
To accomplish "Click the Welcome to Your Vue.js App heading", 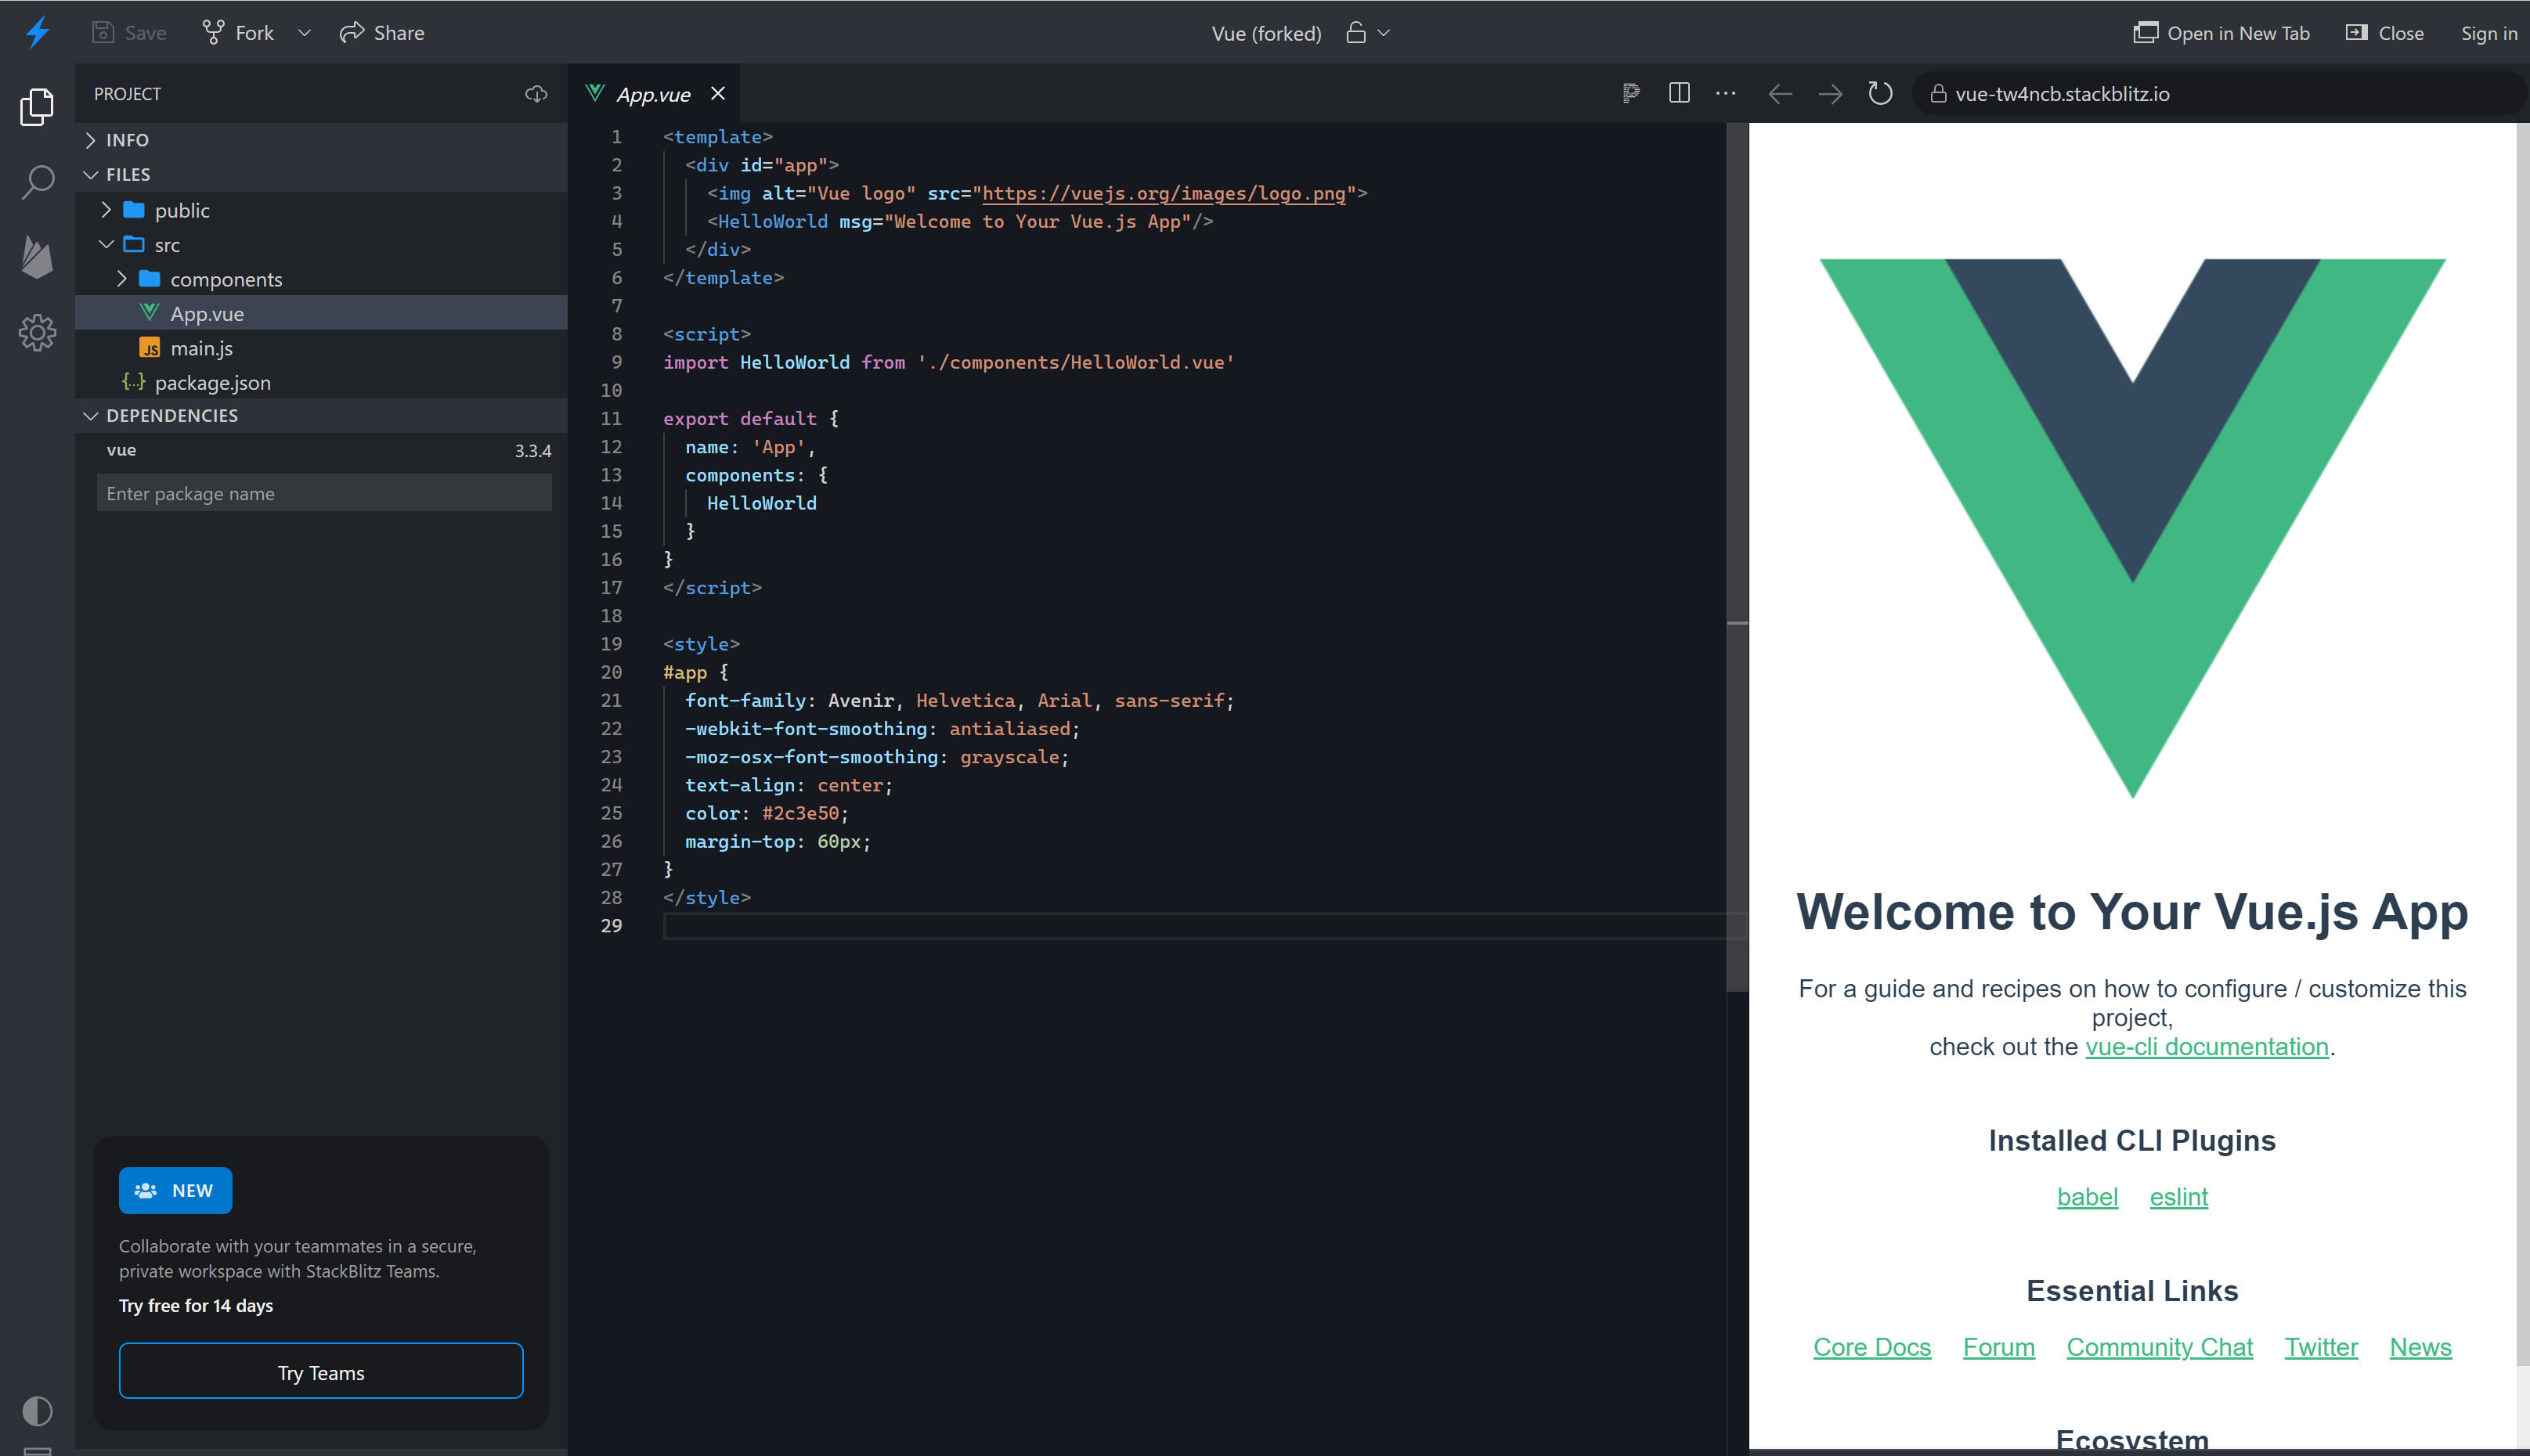I will [x=2132, y=911].
